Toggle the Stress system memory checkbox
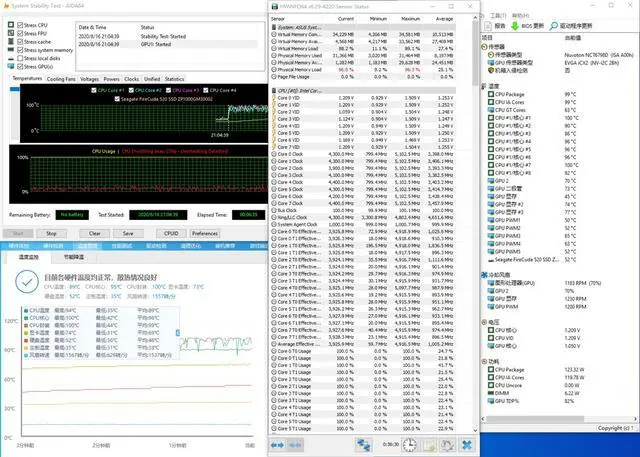640x457 pixels. [20, 50]
